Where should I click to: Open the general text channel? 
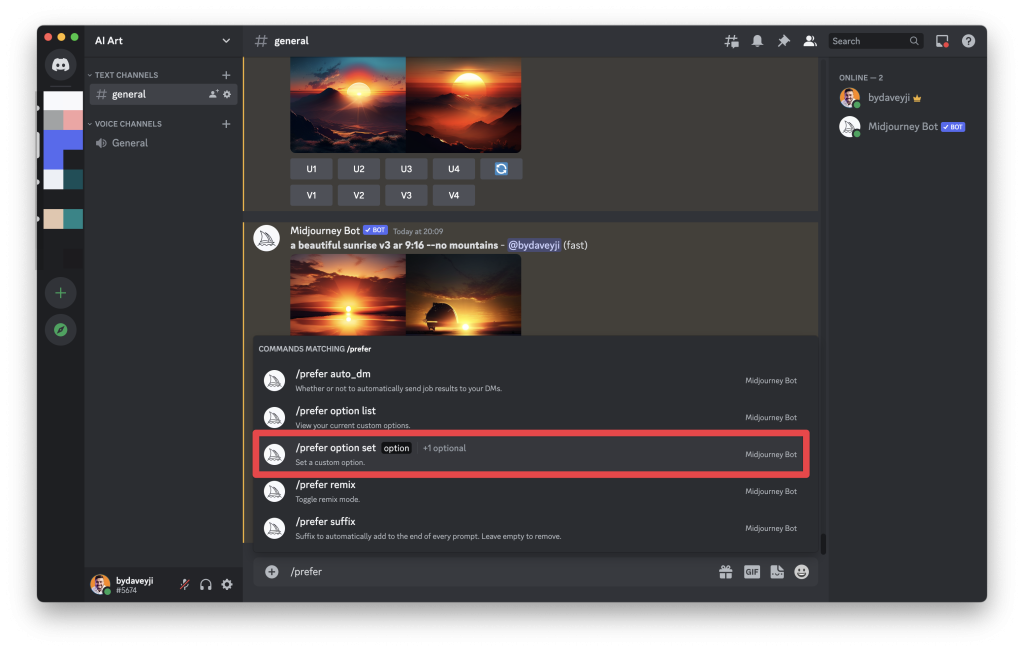tap(163, 94)
